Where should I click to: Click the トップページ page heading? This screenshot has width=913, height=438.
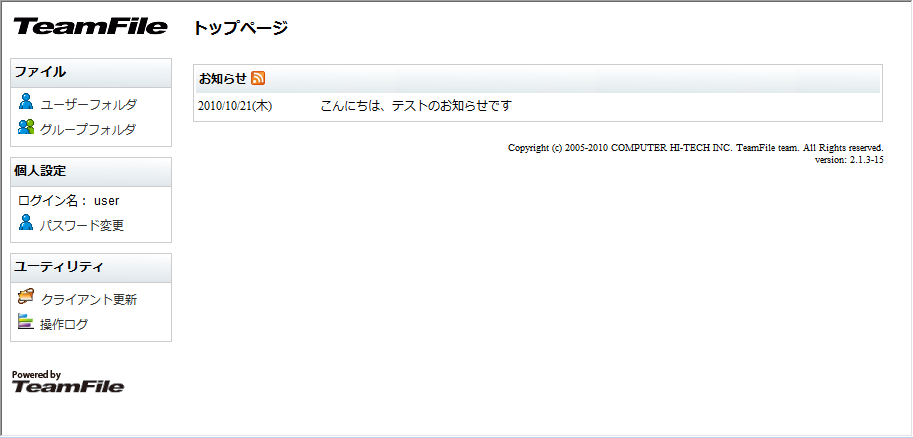241,28
